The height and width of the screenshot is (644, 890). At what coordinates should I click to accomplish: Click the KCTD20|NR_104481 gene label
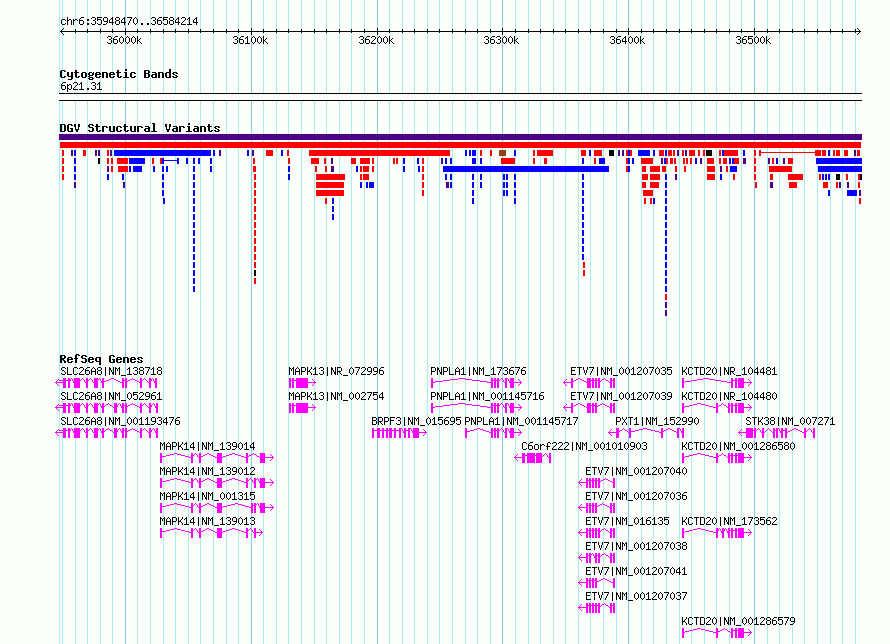[729, 371]
